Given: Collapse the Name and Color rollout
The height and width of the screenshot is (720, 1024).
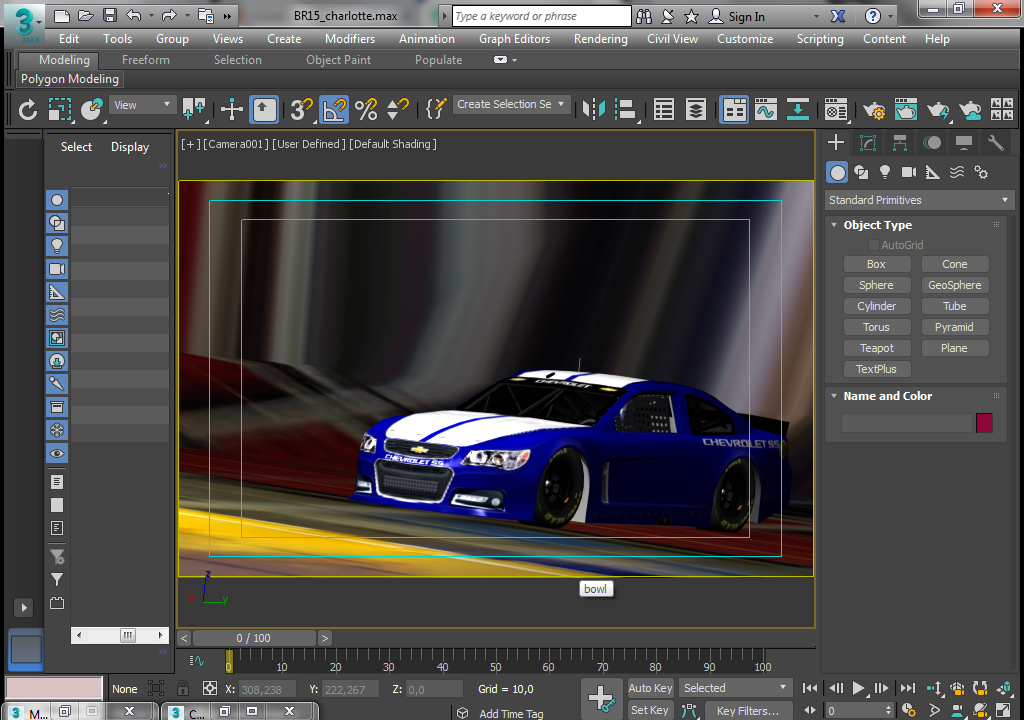Looking at the screenshot, I should (x=834, y=396).
